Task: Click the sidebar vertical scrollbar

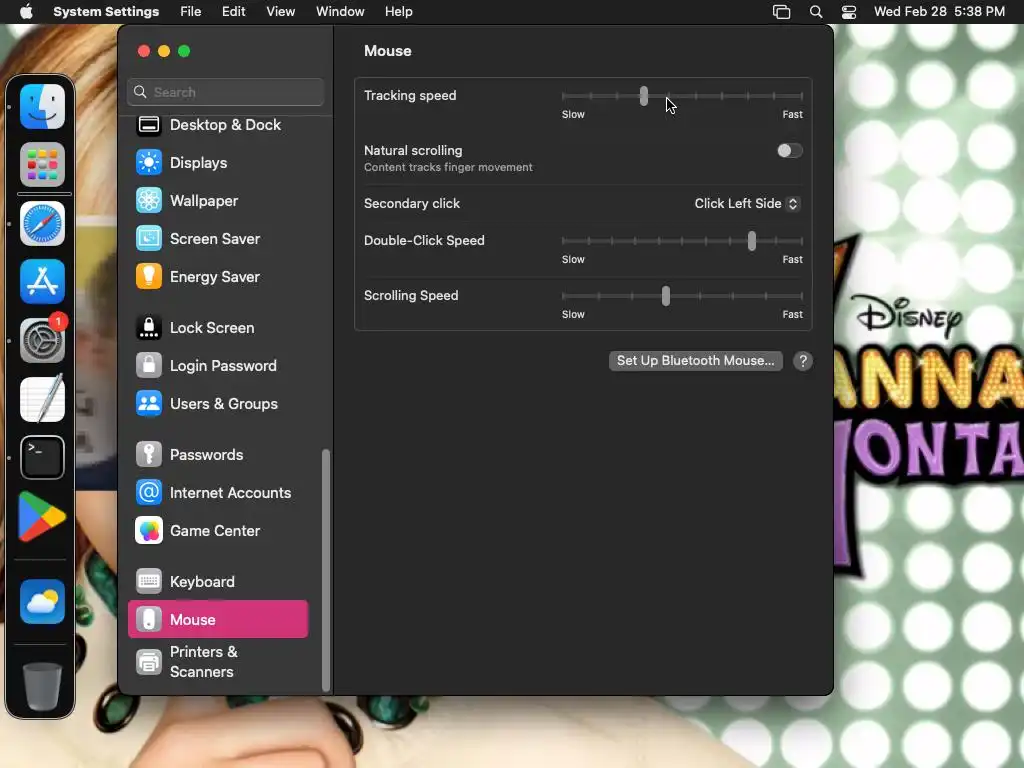Action: click(x=326, y=569)
